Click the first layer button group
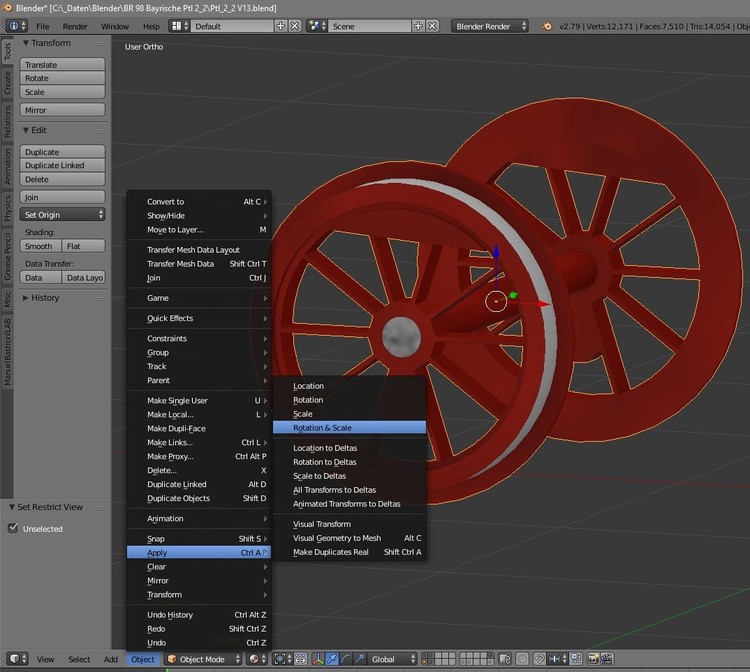 [438, 659]
